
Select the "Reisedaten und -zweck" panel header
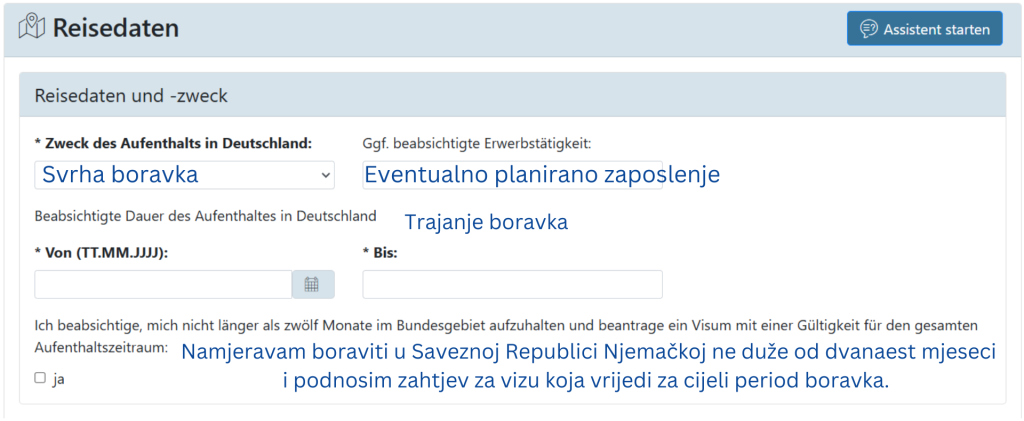click(513, 96)
